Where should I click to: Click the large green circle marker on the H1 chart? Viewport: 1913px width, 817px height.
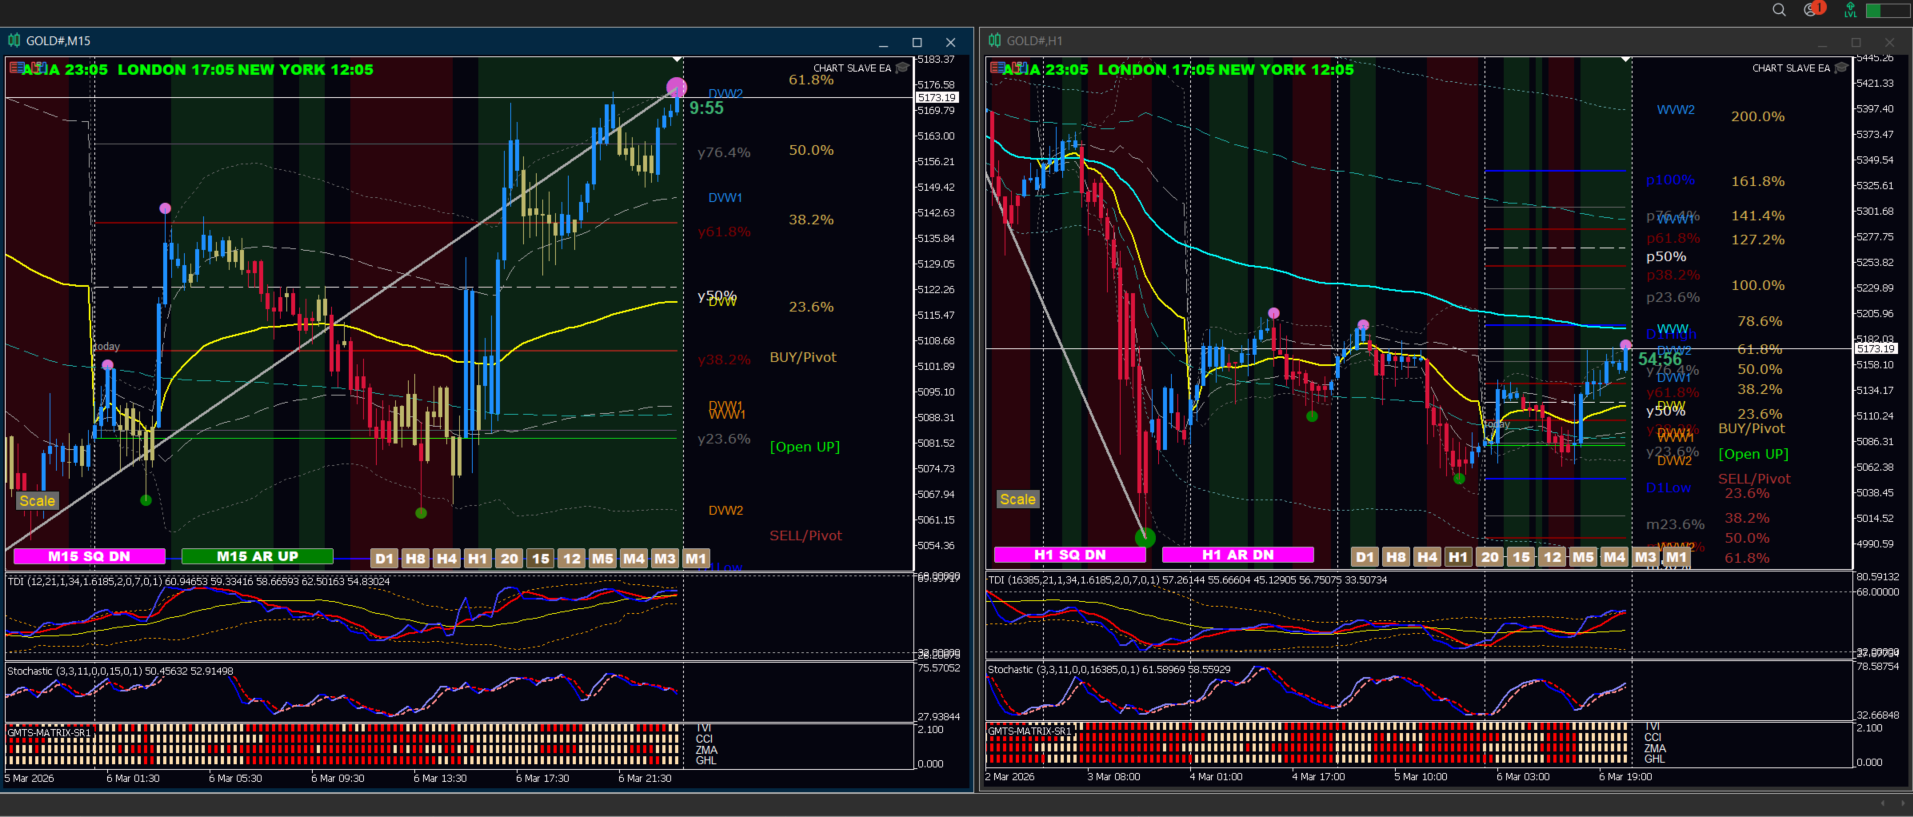(x=1145, y=537)
